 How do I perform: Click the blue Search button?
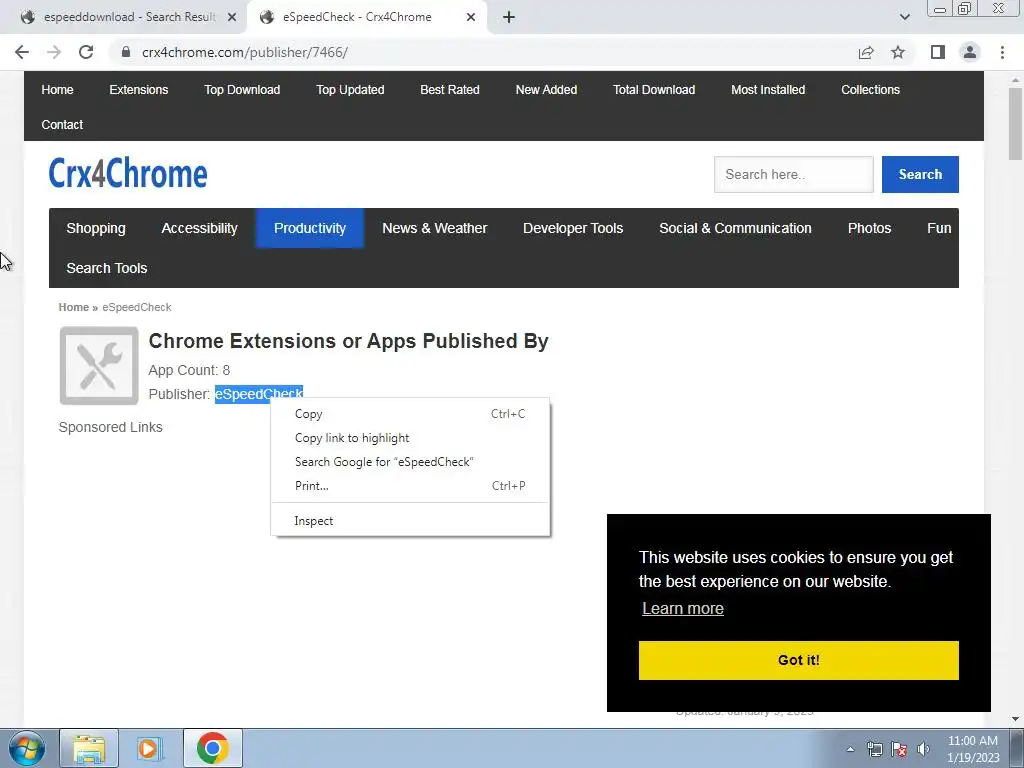click(x=920, y=174)
